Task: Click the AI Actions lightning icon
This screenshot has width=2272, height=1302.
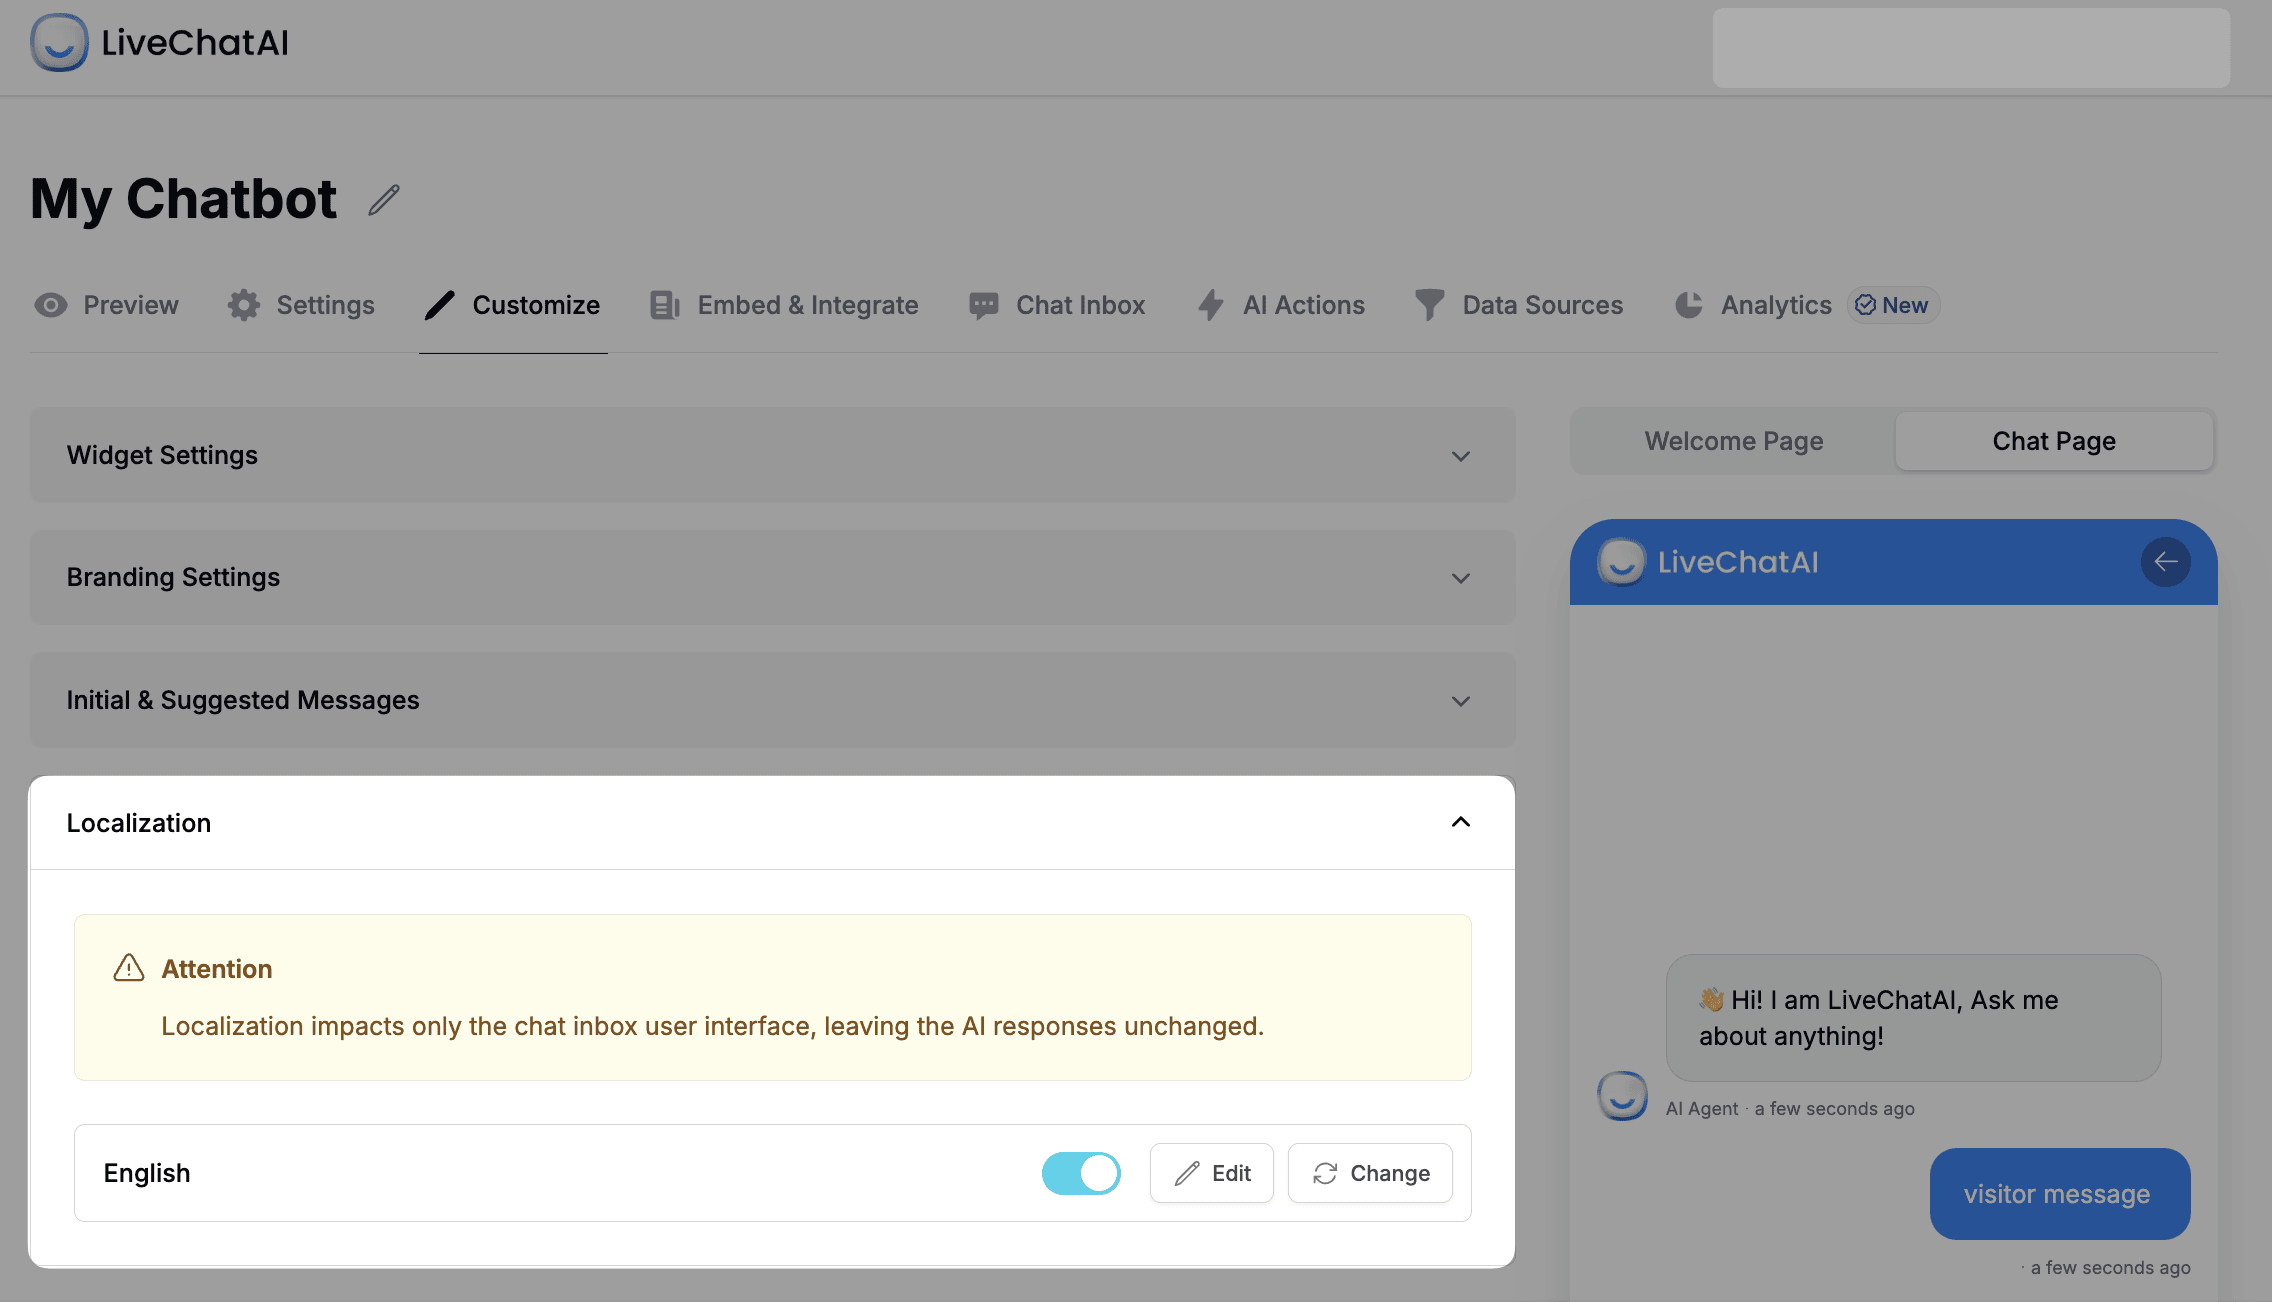Action: [x=1211, y=304]
